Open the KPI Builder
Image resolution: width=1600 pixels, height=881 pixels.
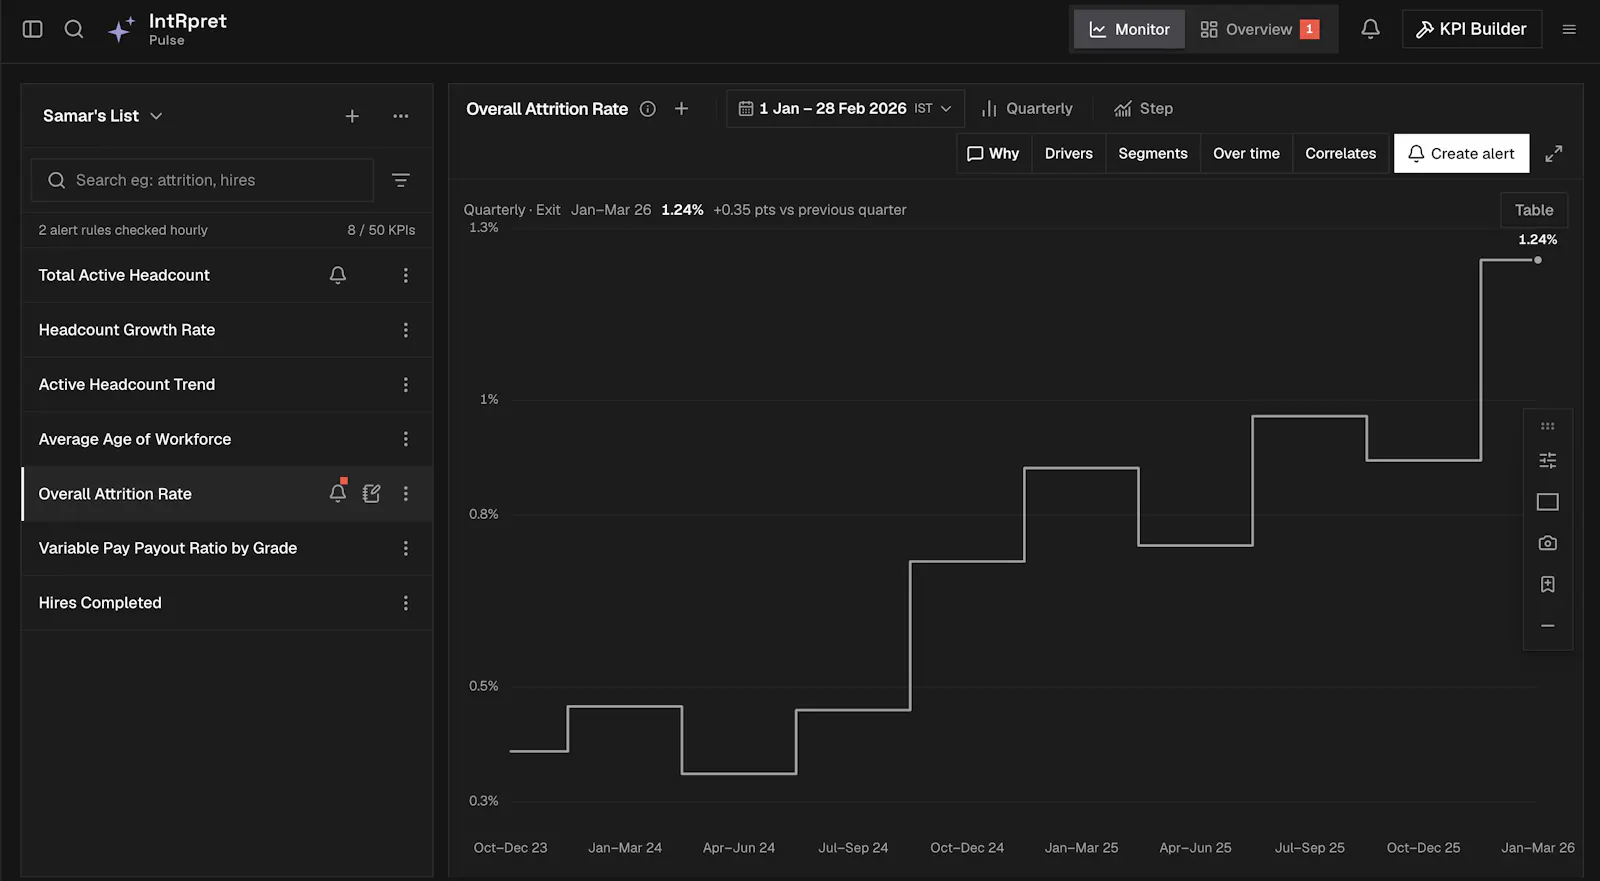tap(1472, 29)
